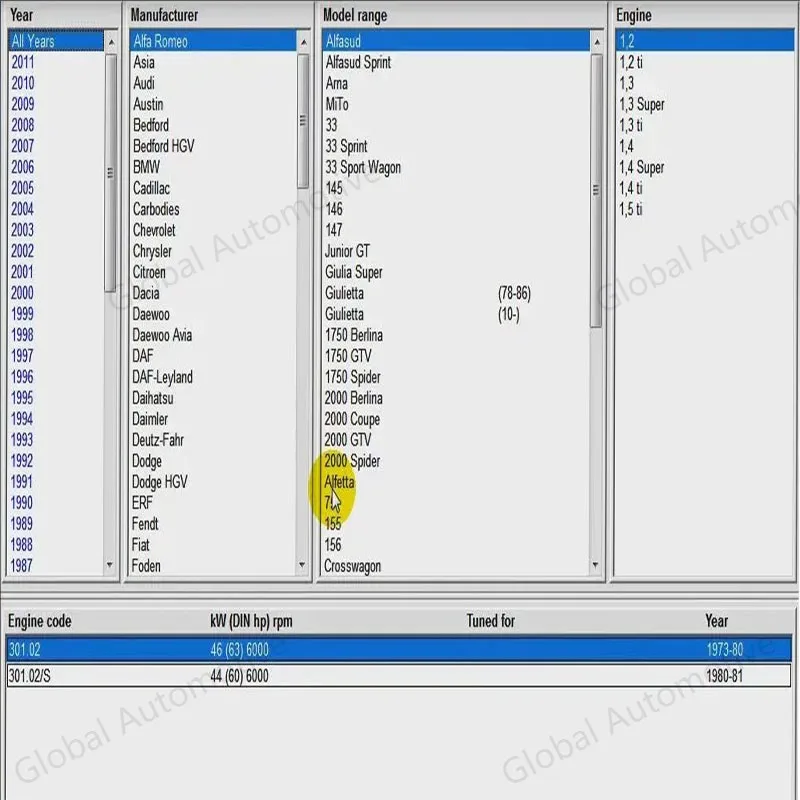This screenshot has height=800, width=800.
Task: Select Audi manufacturer
Action: [x=144, y=83]
